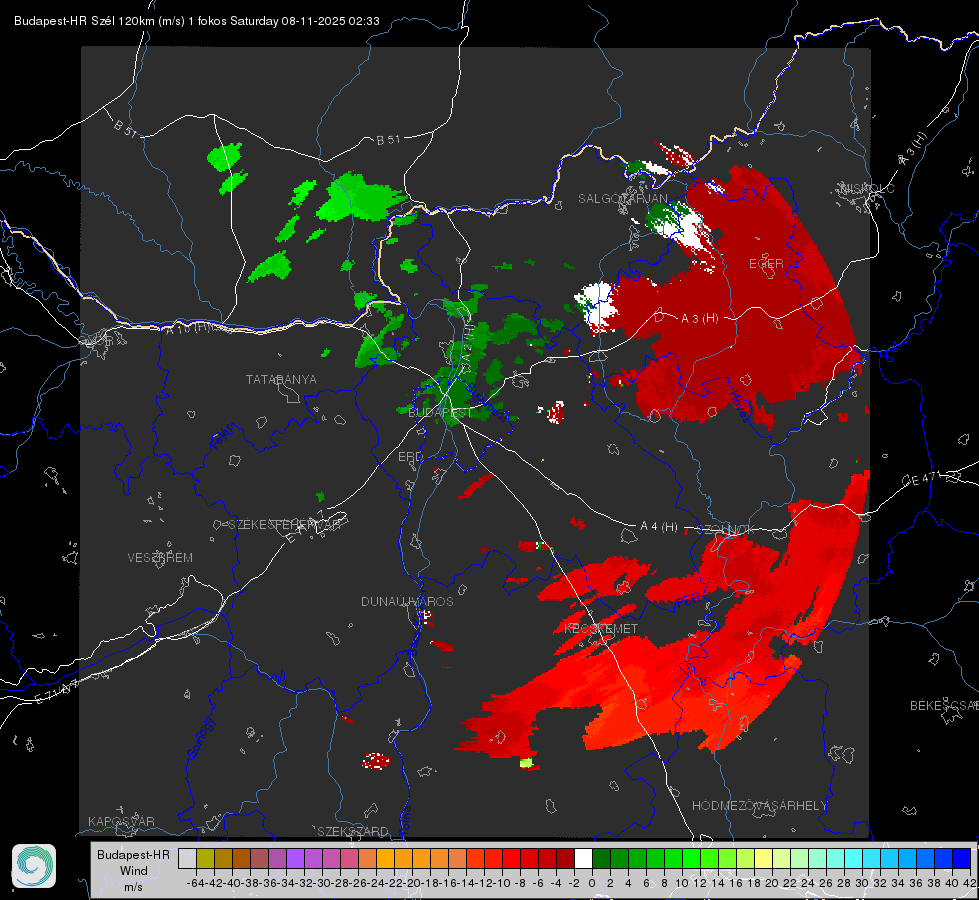This screenshot has width=979, height=900.
Task: Click the KAPOSVAR city label
Action: [x=121, y=821]
